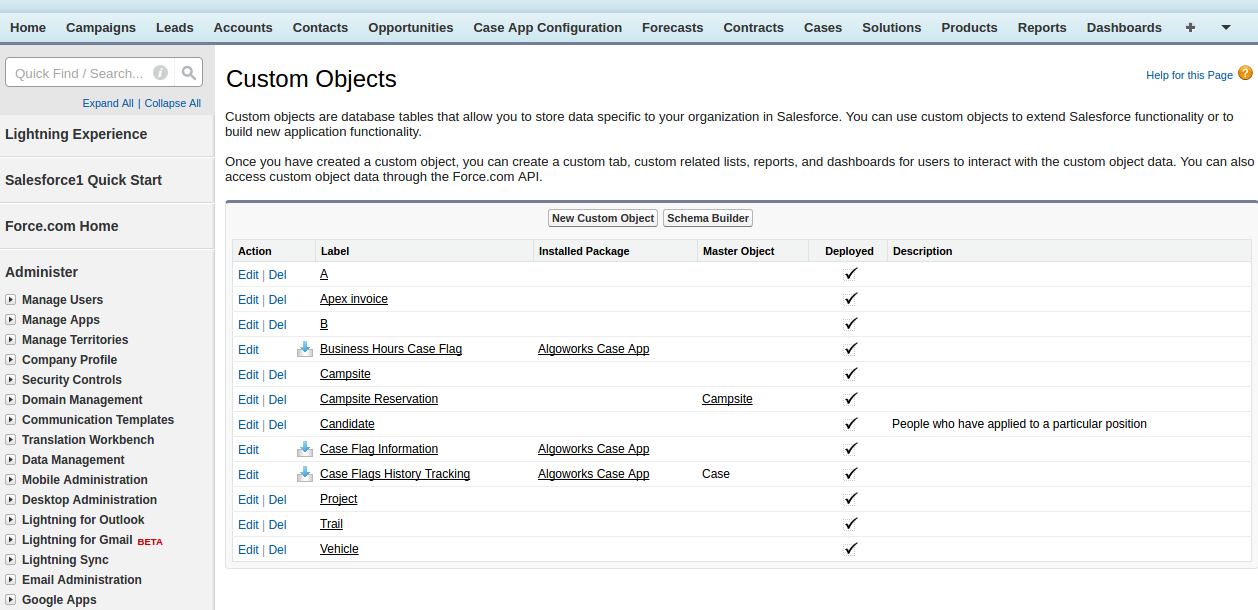Switch to the Dashboards tab
1258x610 pixels.
click(1124, 28)
